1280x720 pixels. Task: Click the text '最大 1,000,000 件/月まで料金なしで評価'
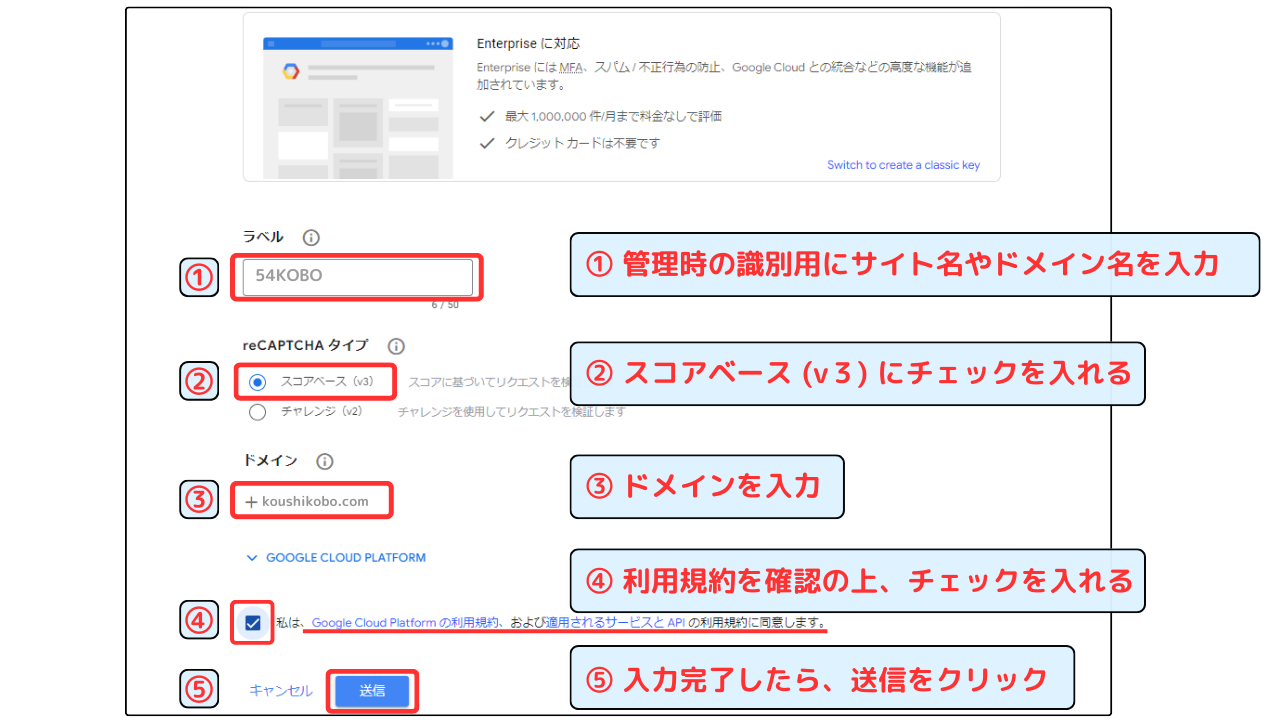pyautogui.click(x=611, y=116)
